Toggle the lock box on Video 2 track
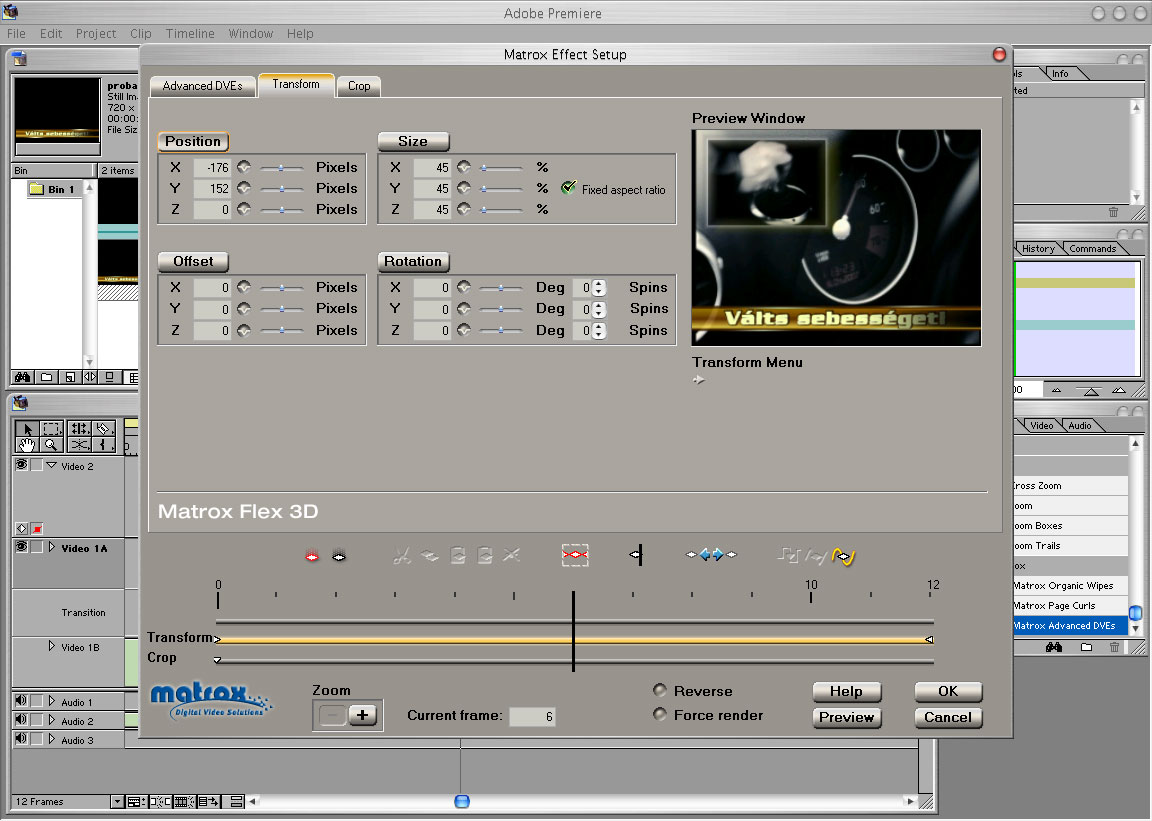The height and width of the screenshot is (821, 1152). pyautogui.click(x=37, y=466)
